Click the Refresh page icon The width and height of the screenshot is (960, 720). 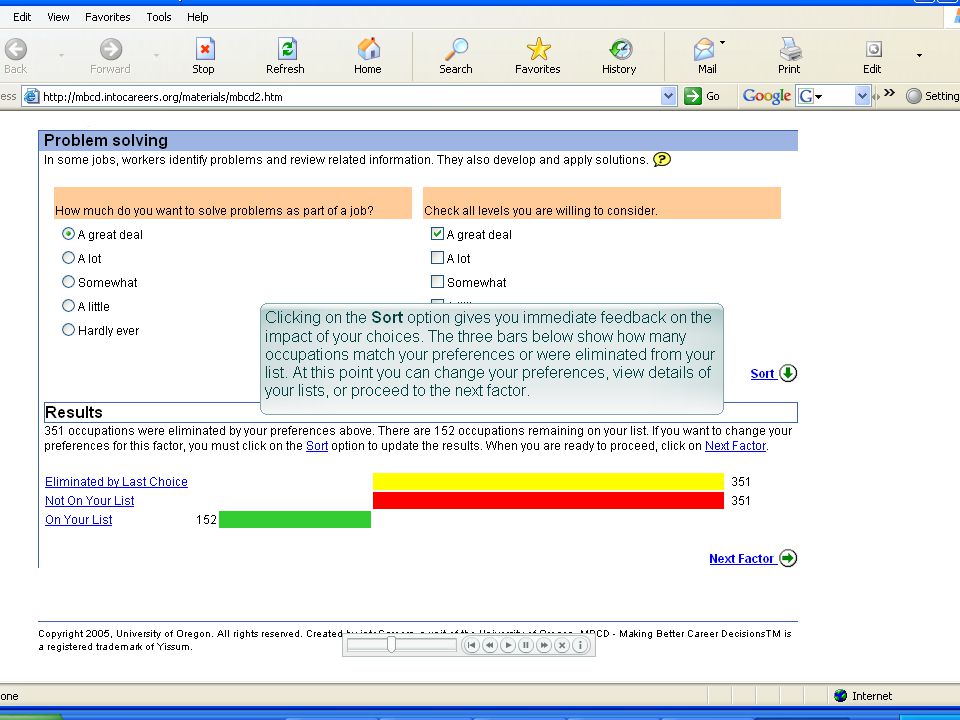287,49
